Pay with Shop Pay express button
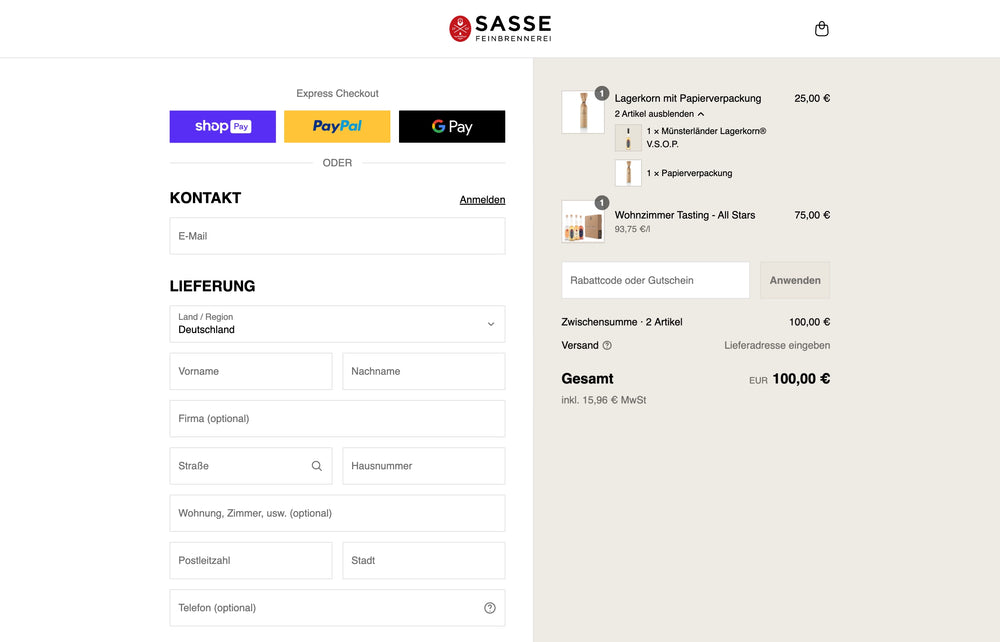The height and width of the screenshot is (642, 1000). tap(223, 127)
